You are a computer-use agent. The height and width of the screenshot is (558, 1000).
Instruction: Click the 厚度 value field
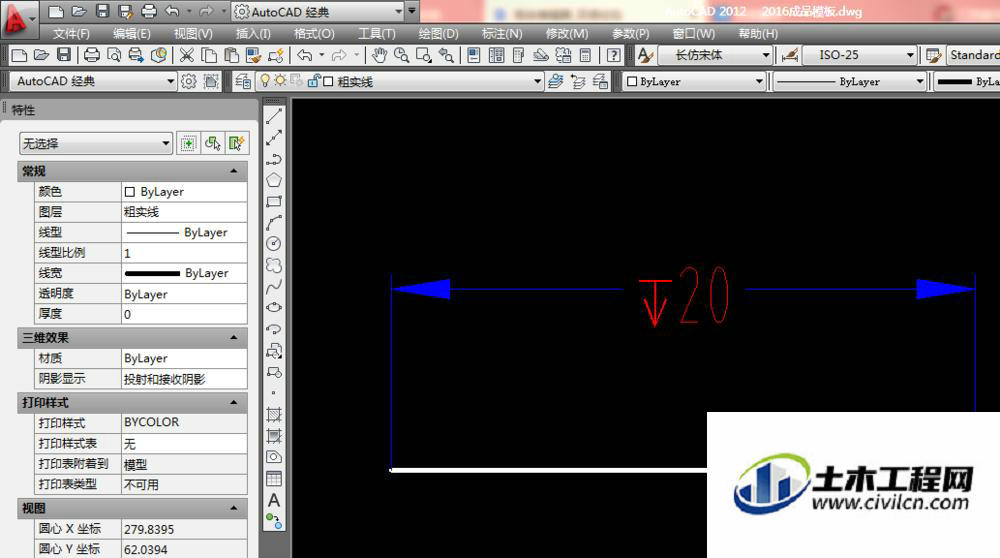pyautogui.click(x=184, y=314)
